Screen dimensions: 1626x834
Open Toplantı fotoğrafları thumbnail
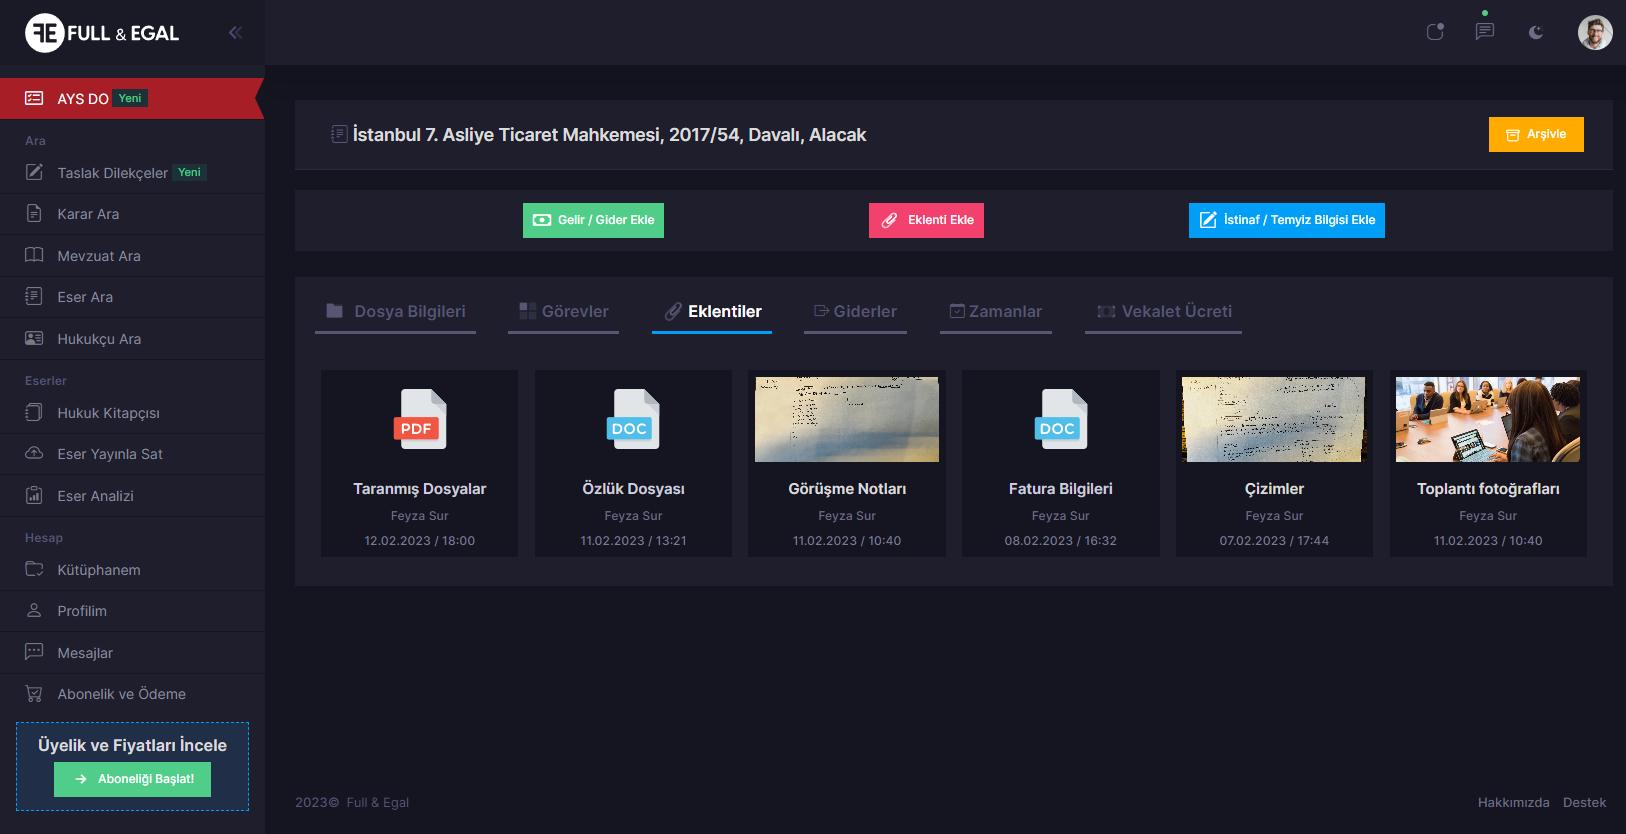pyautogui.click(x=1487, y=420)
